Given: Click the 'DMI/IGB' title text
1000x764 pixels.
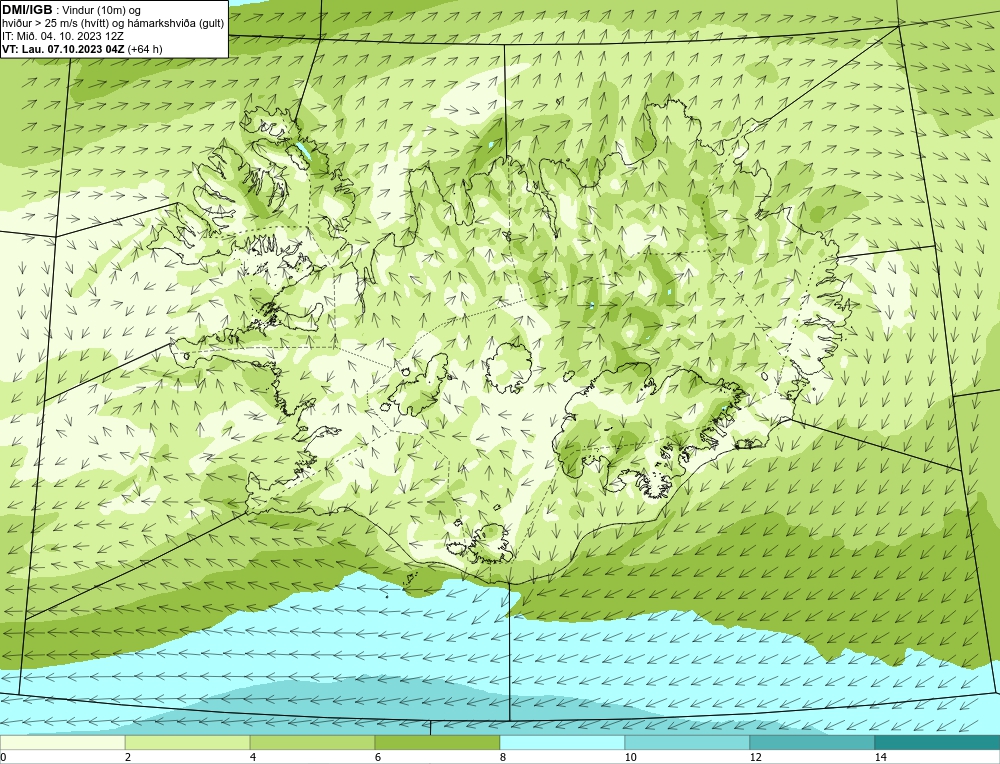Looking at the screenshot, I should coord(27,10).
